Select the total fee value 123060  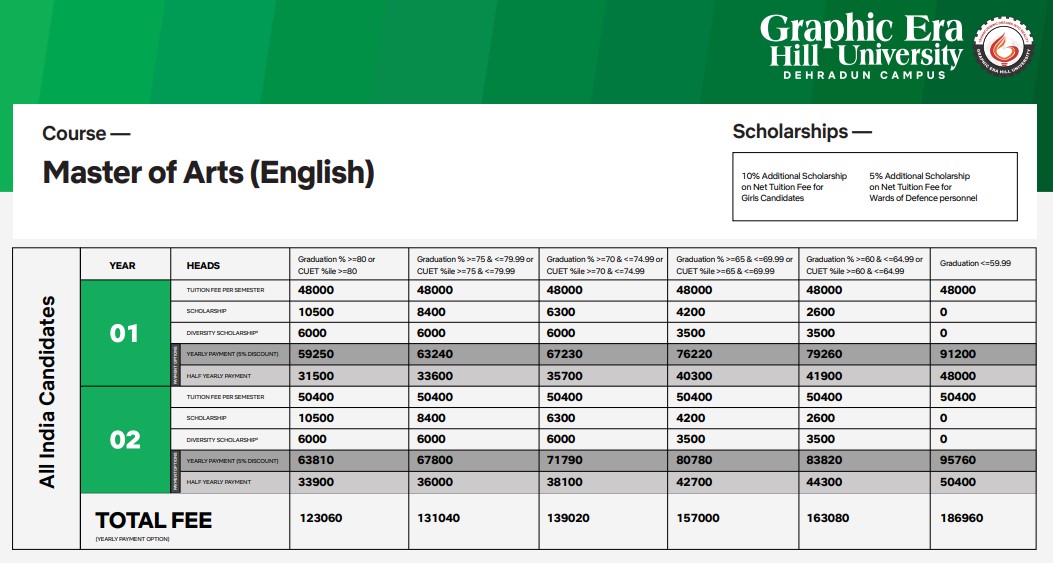coord(320,518)
